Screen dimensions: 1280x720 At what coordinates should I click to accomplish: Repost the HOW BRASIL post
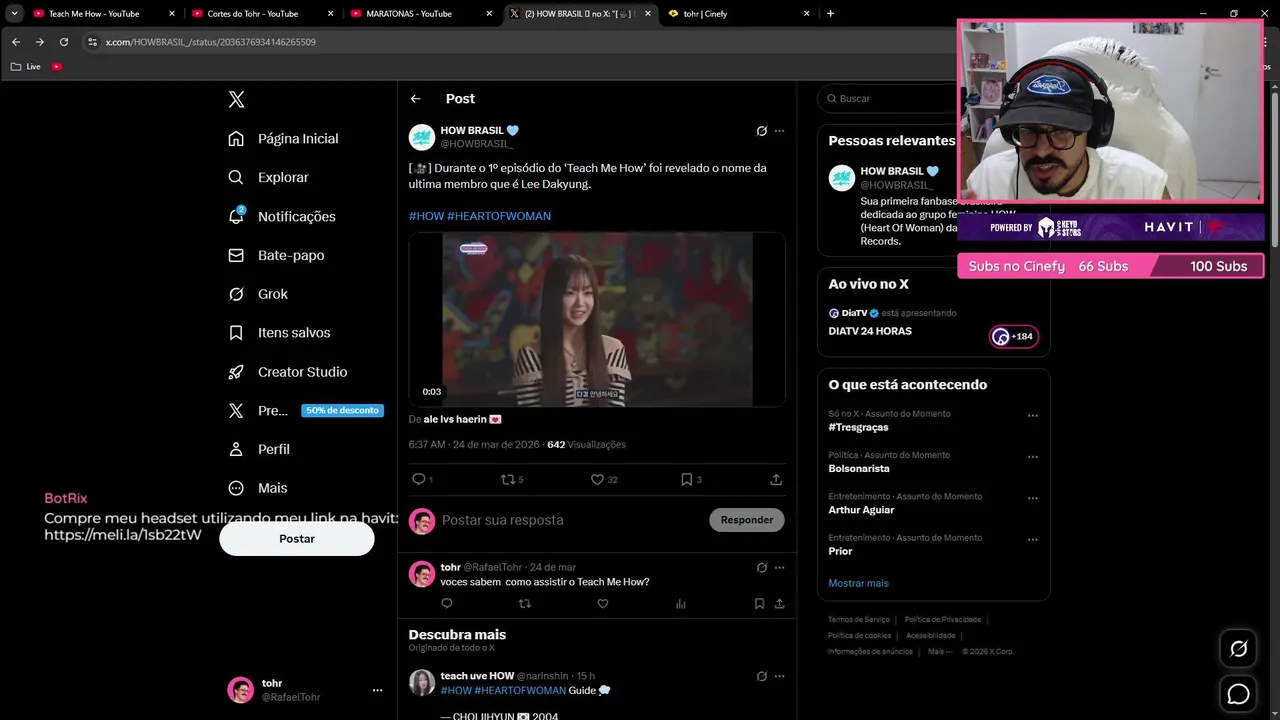(x=508, y=479)
